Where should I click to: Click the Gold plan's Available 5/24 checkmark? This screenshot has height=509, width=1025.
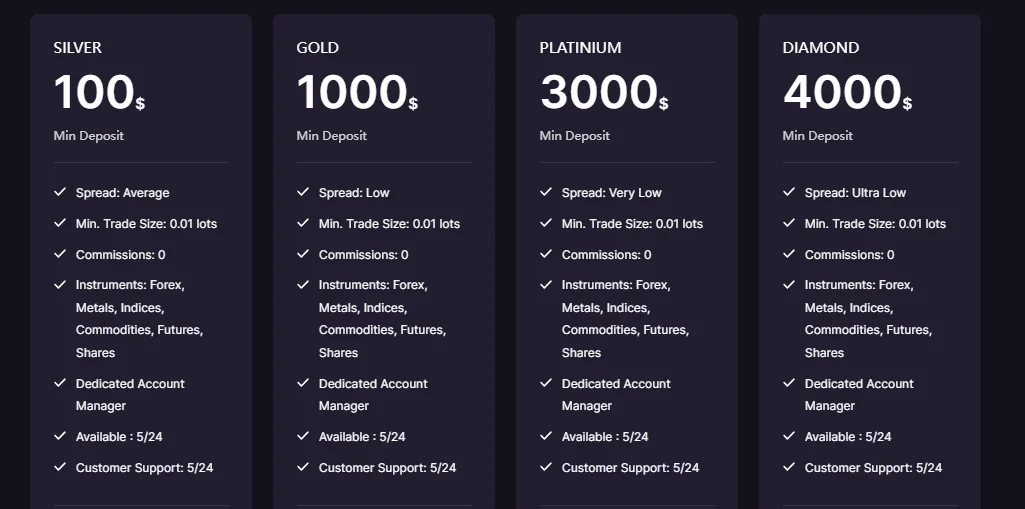coord(303,436)
